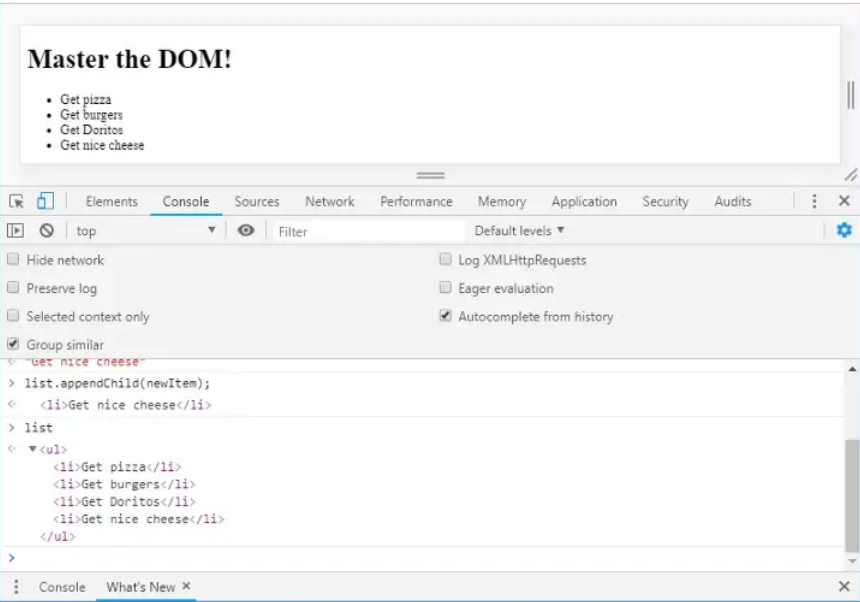Show the console sidebar icon
The height and width of the screenshot is (602, 860).
[x=15, y=231]
